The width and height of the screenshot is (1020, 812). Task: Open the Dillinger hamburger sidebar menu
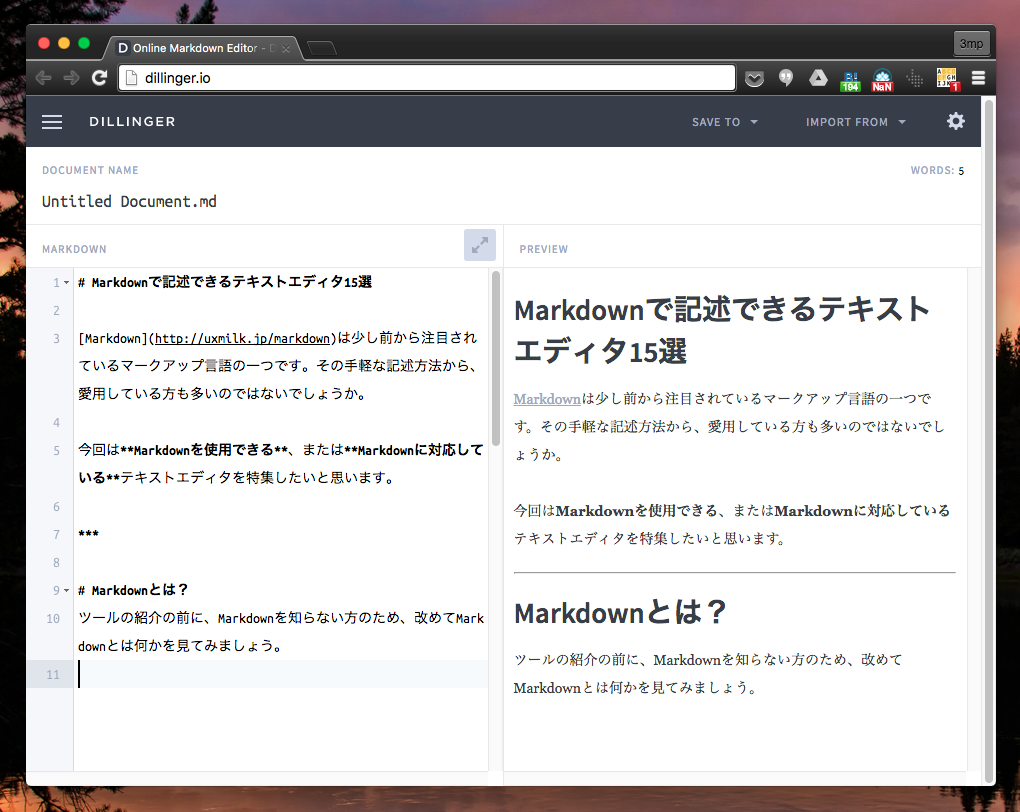(x=52, y=122)
